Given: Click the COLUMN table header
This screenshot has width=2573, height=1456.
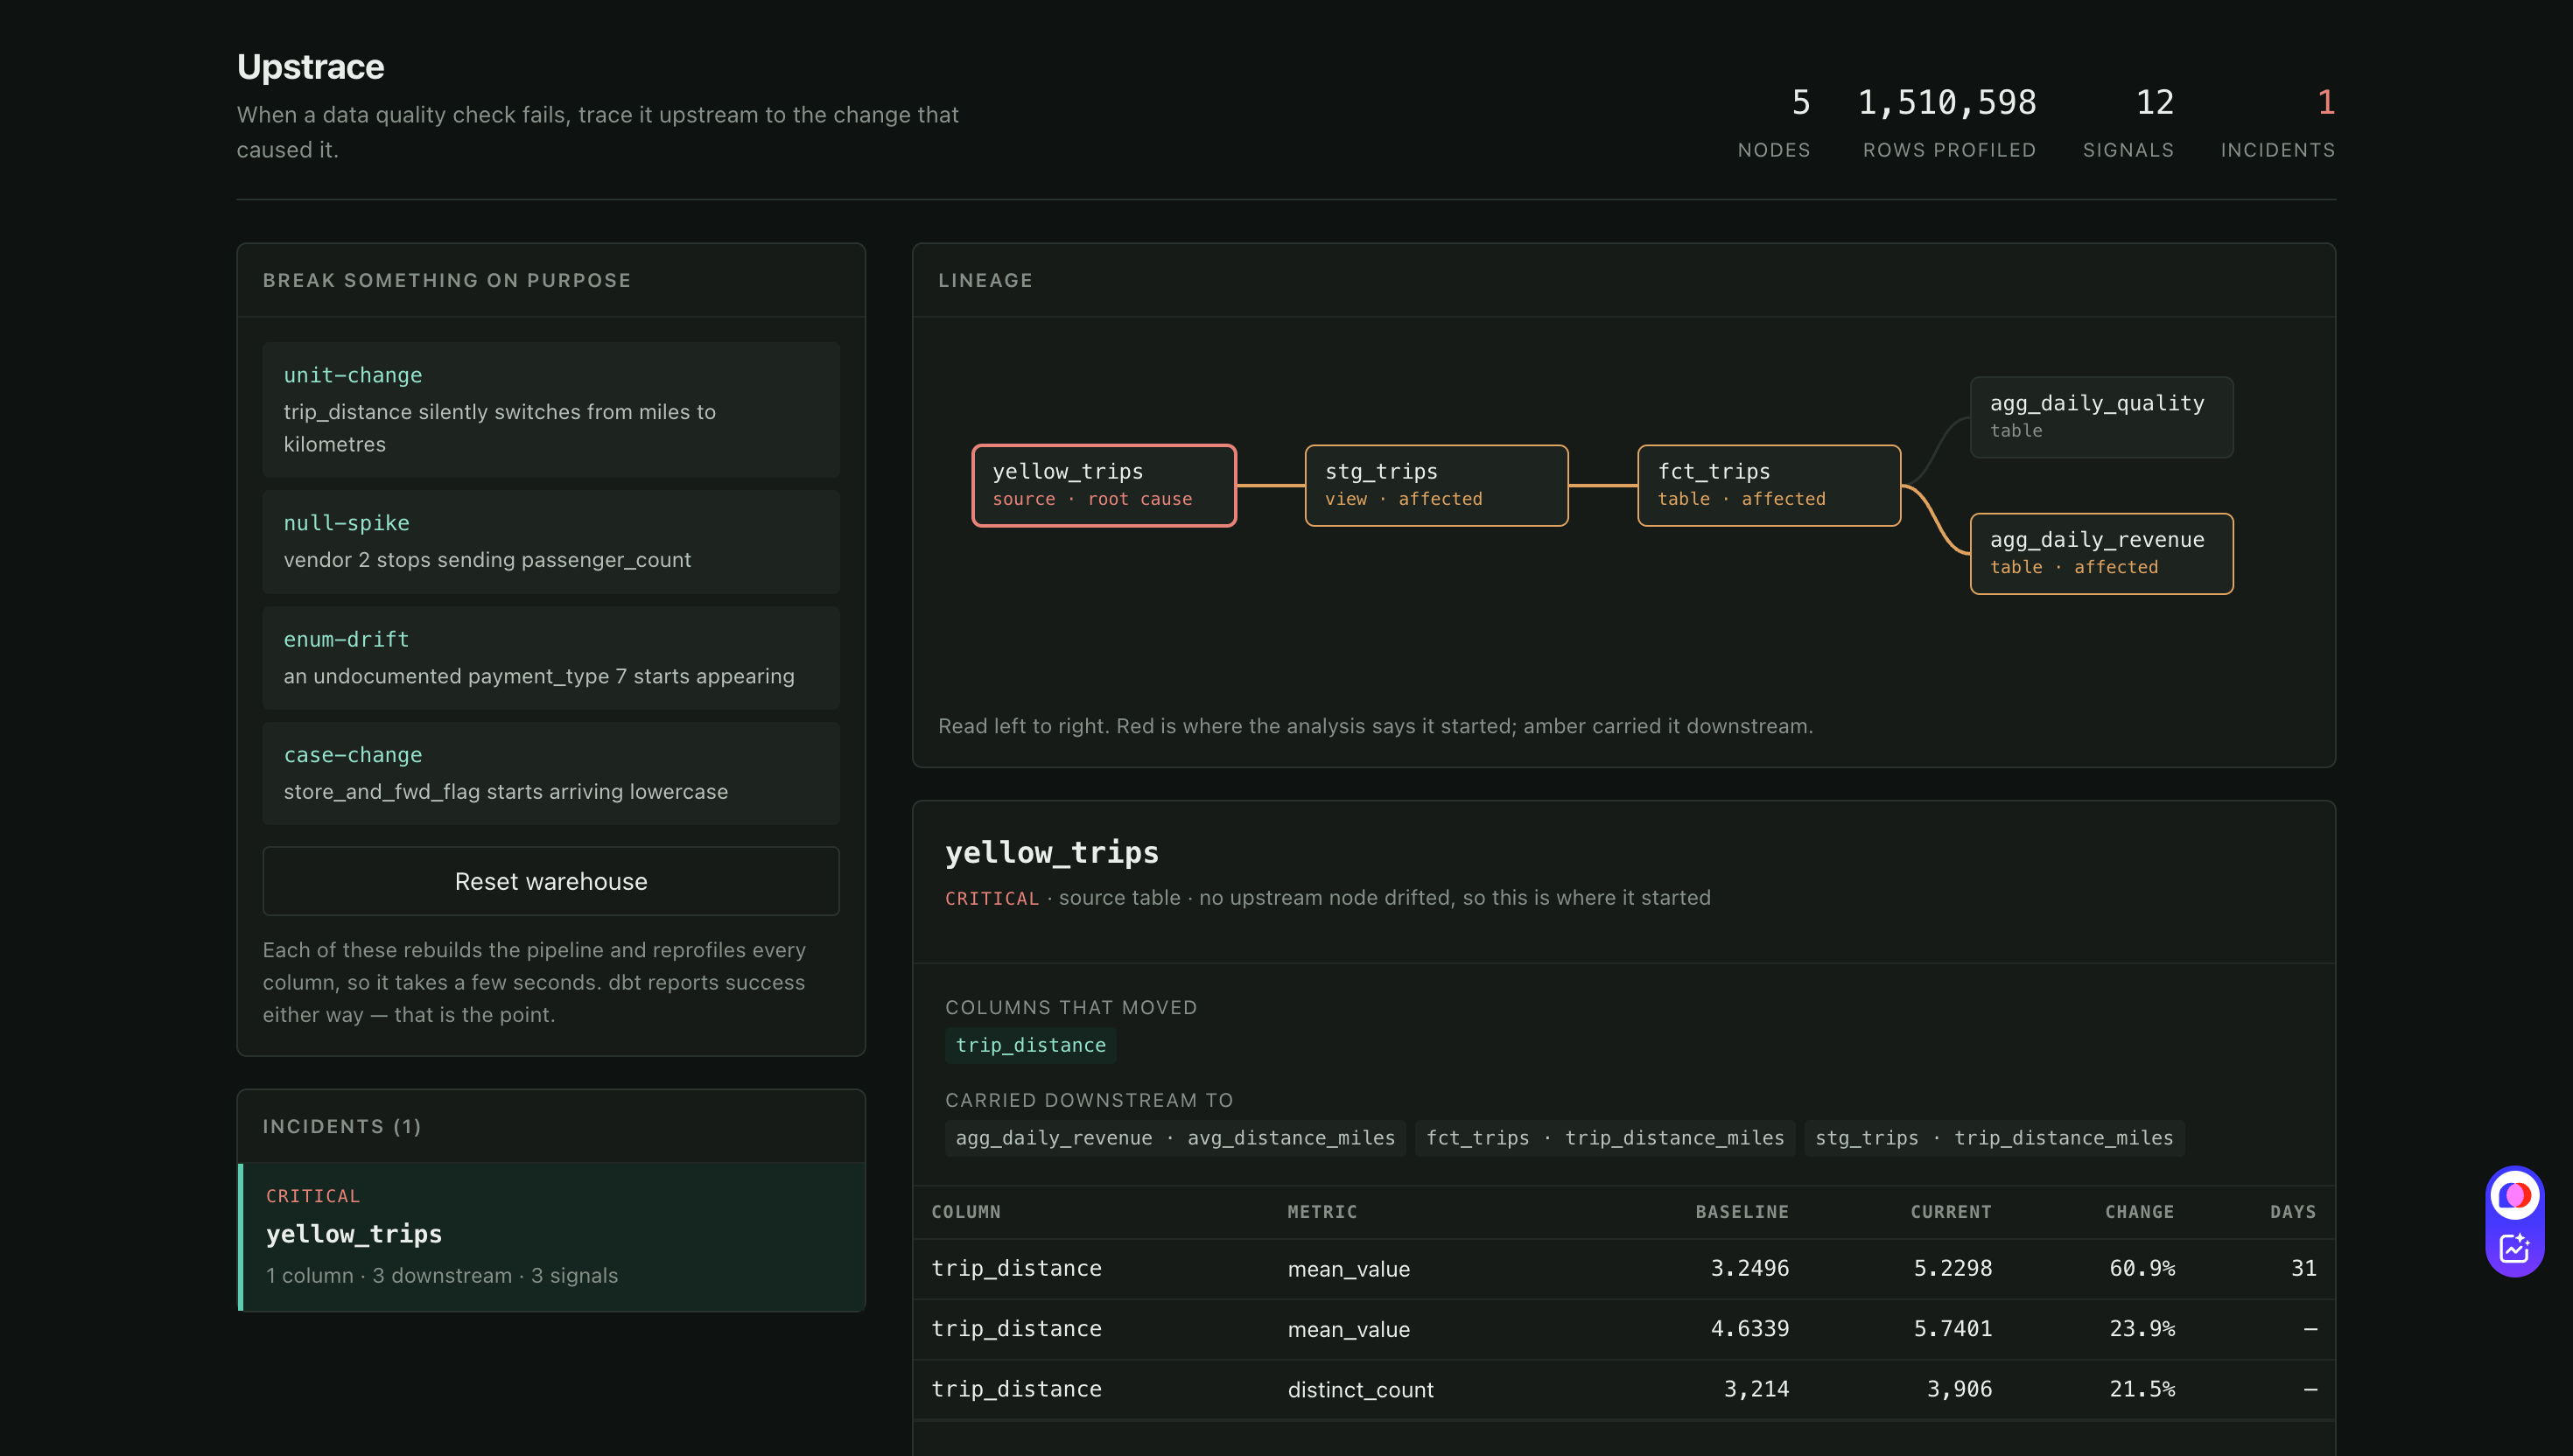Looking at the screenshot, I should (966, 1212).
